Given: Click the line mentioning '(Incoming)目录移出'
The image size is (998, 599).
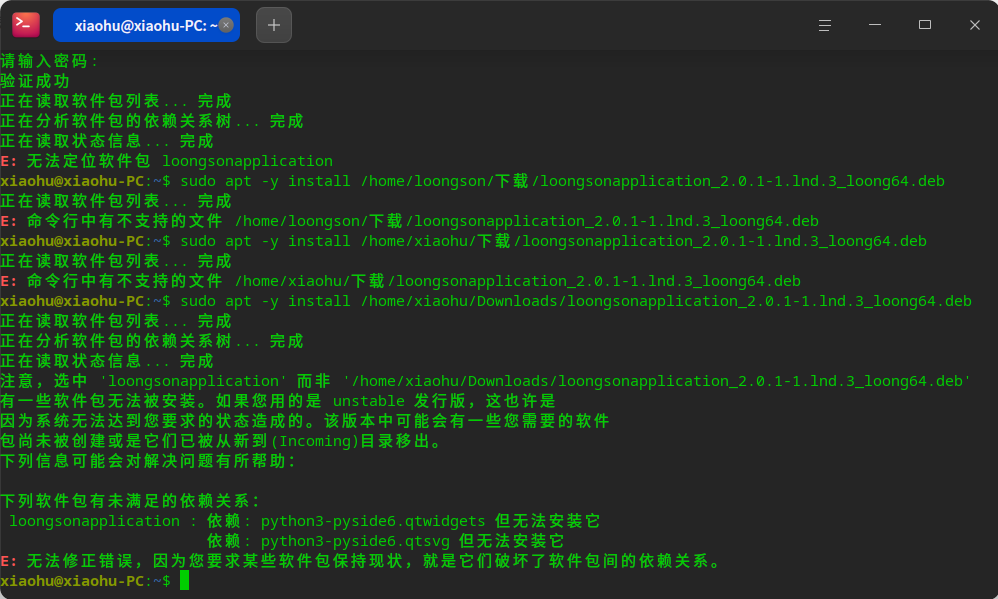Looking at the screenshot, I should tap(221, 440).
